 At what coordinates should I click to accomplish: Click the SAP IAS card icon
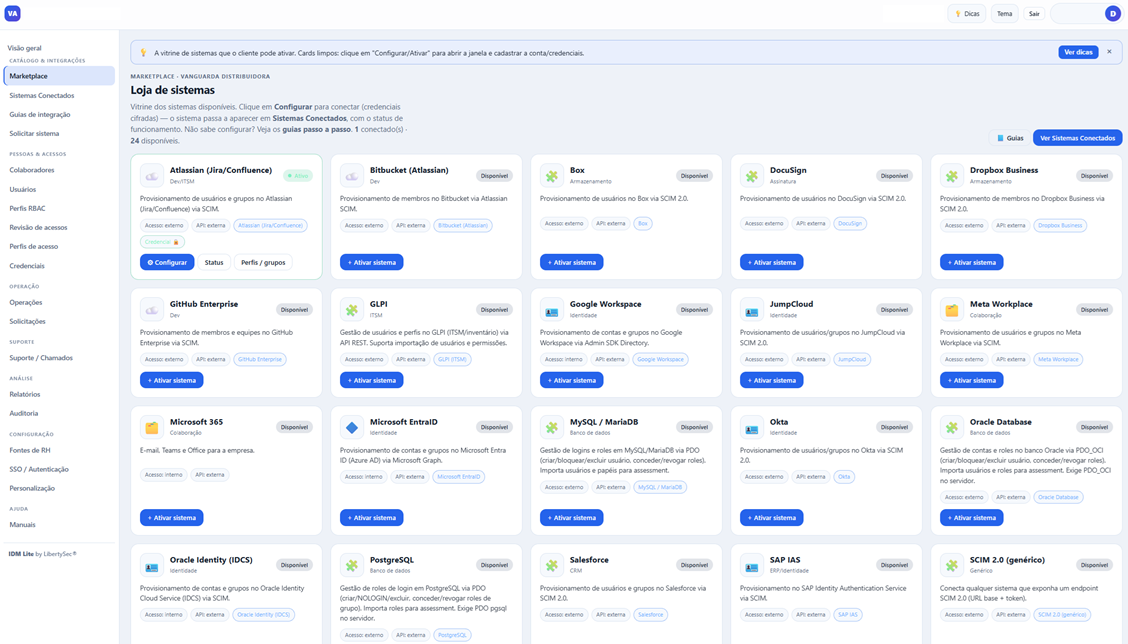tap(752, 565)
